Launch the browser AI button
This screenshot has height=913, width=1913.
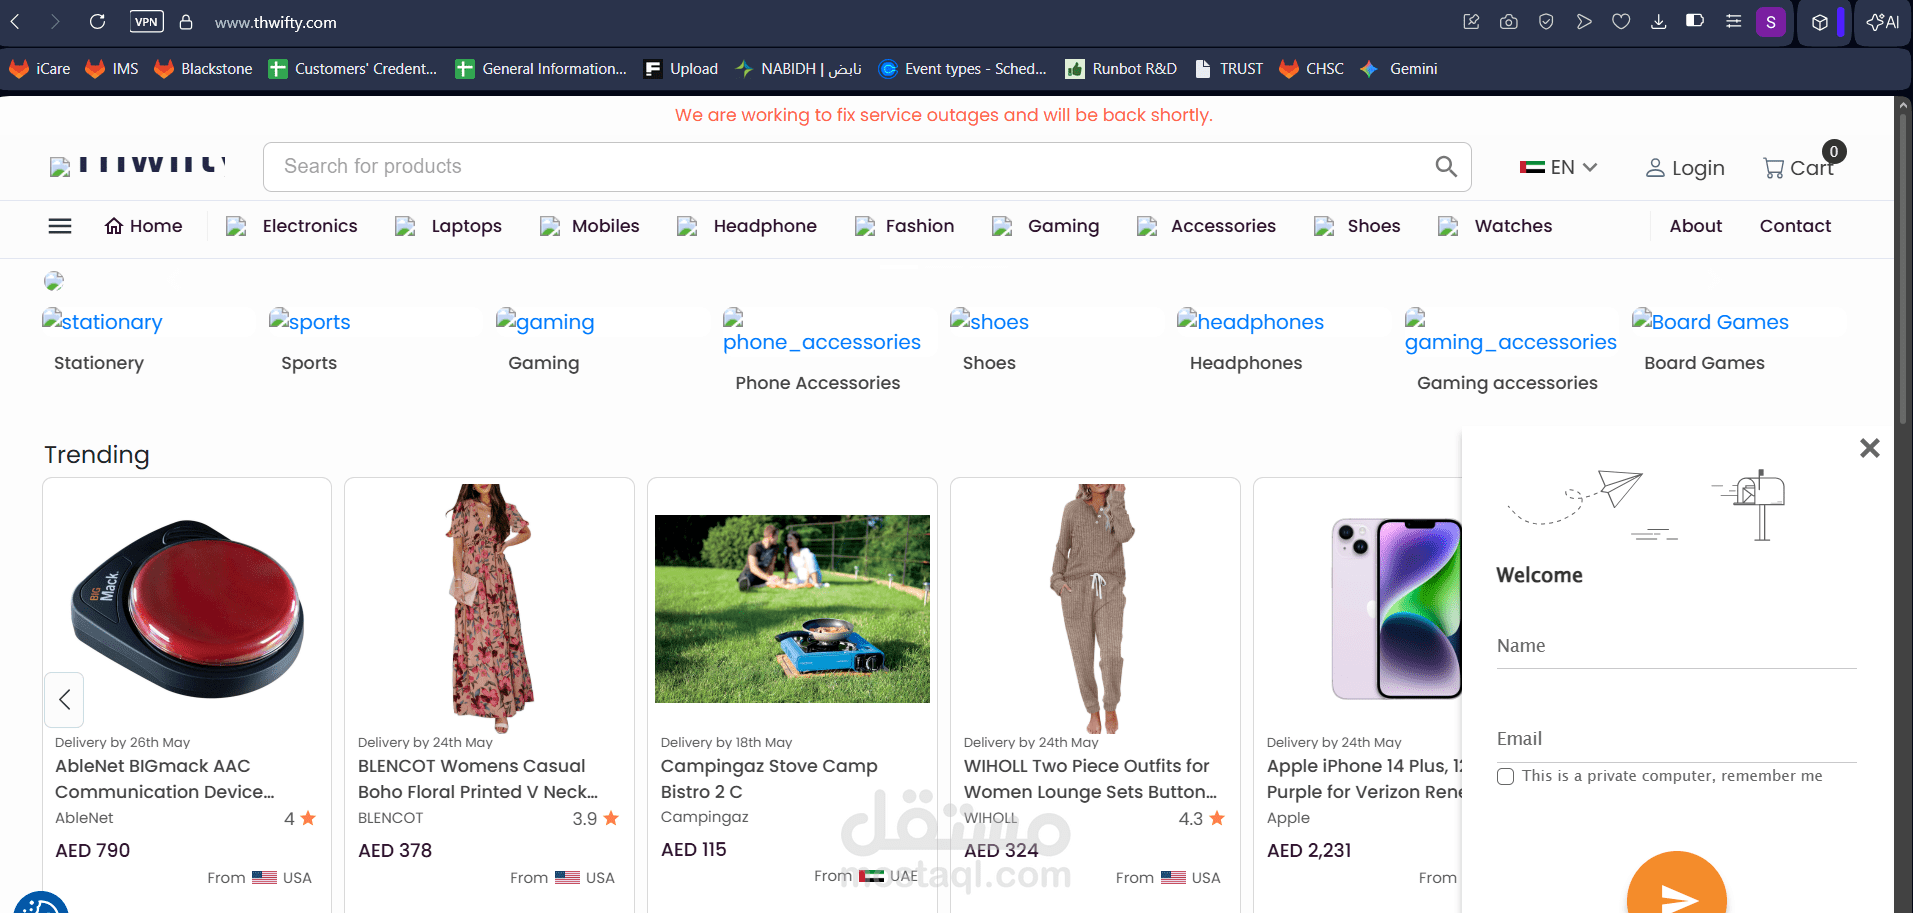[1883, 22]
